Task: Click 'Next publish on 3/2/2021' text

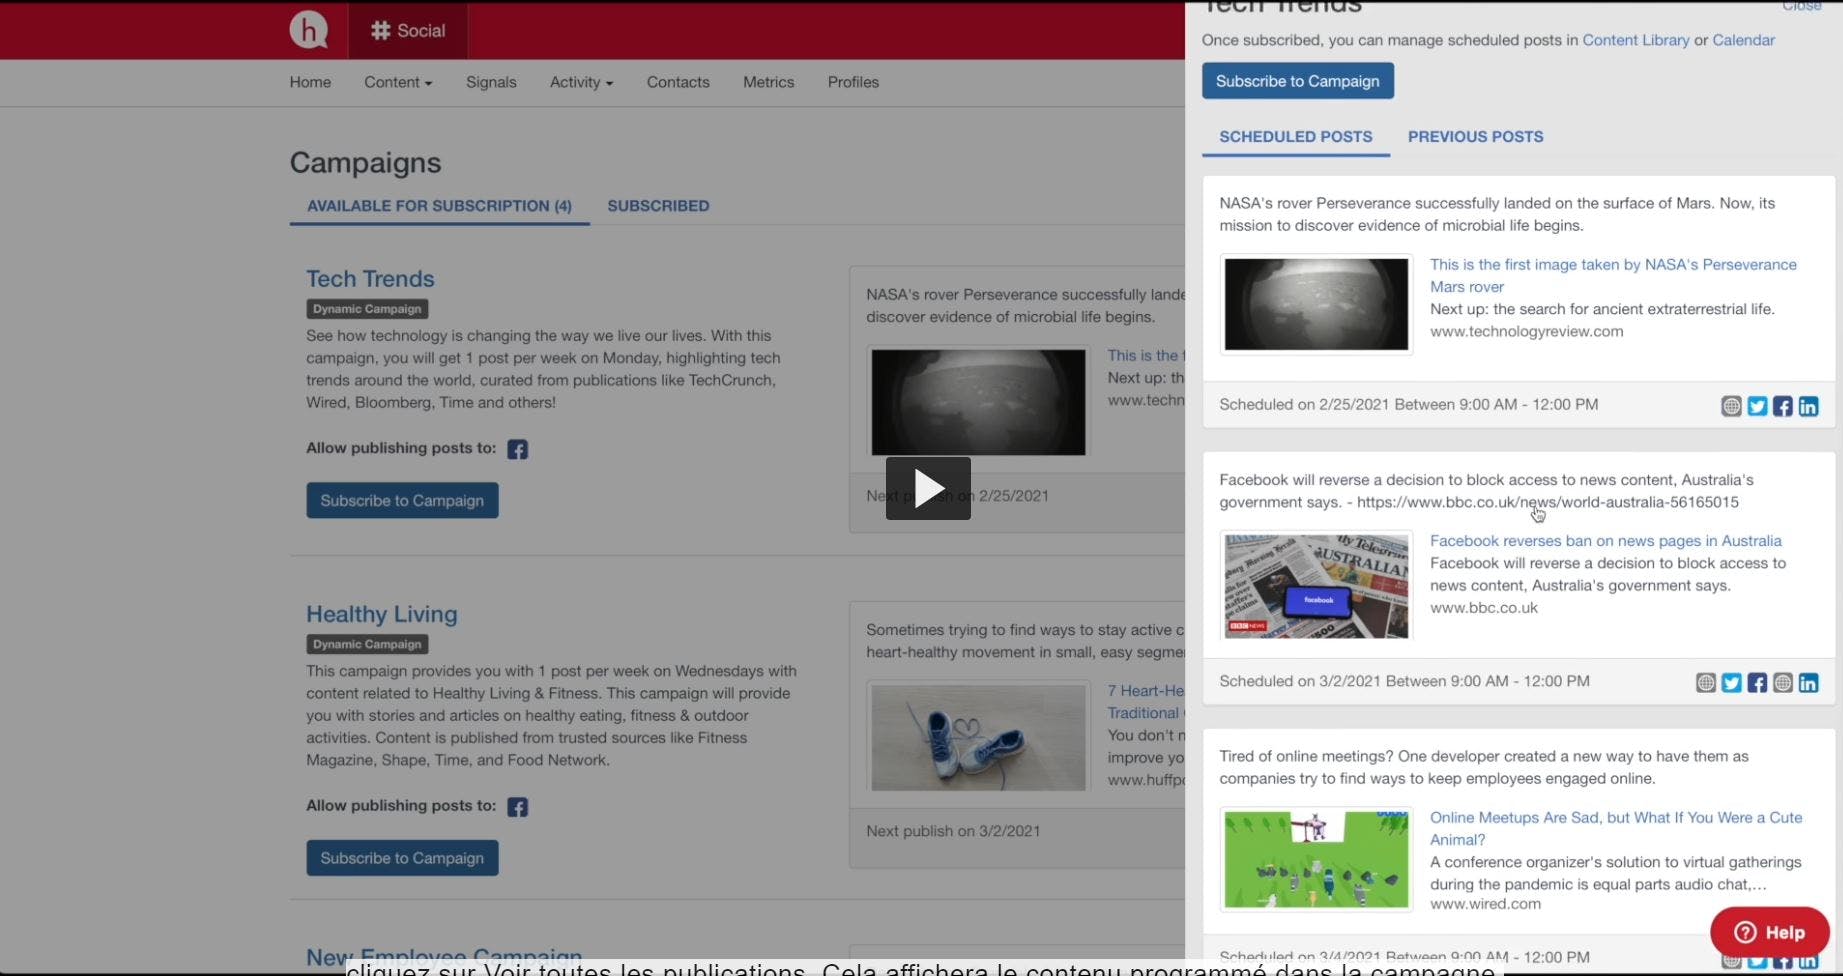Action: (953, 831)
